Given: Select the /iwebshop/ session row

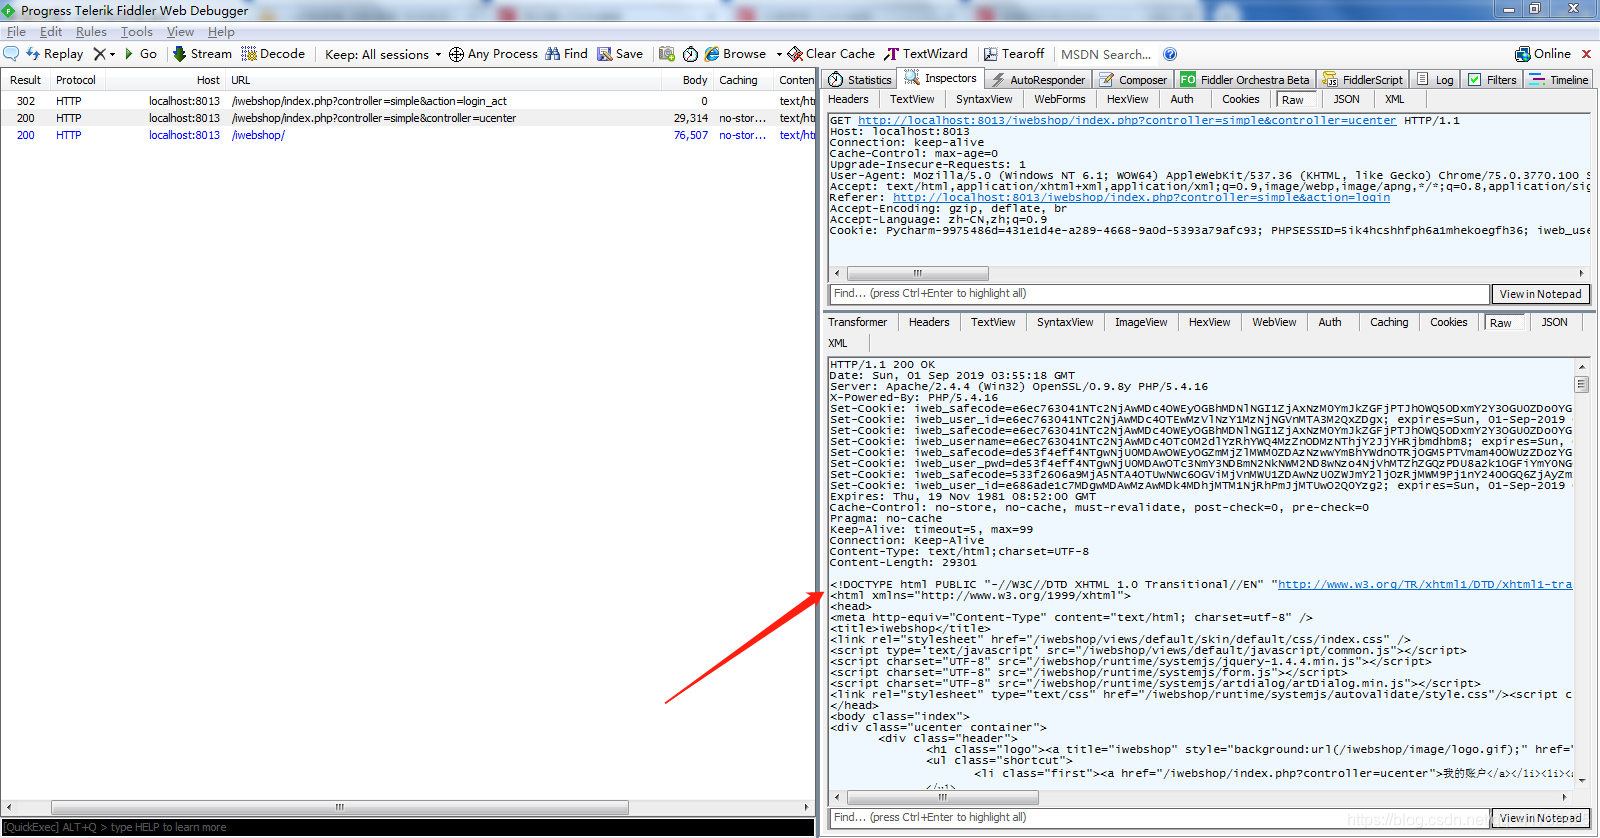Looking at the screenshot, I should point(408,135).
